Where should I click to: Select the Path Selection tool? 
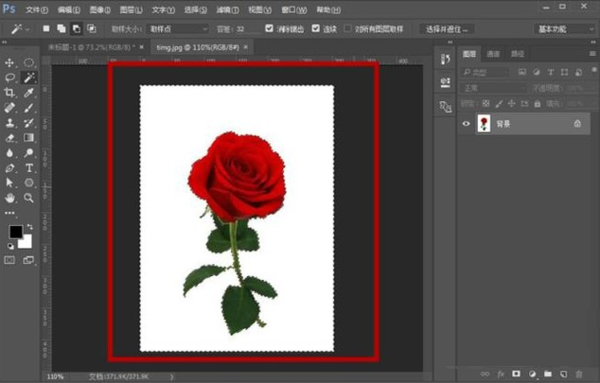pos(10,183)
